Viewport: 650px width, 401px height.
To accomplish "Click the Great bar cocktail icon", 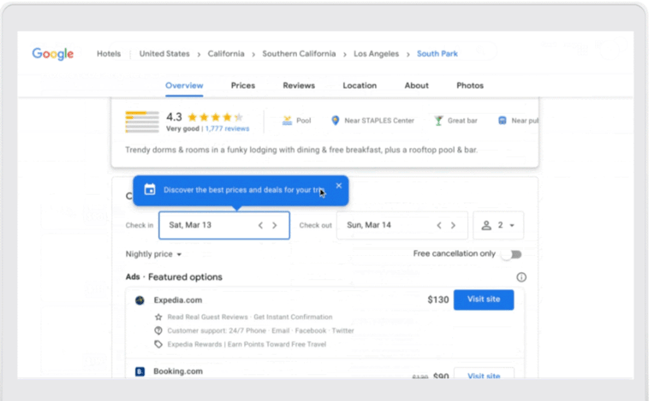I will 437,121.
